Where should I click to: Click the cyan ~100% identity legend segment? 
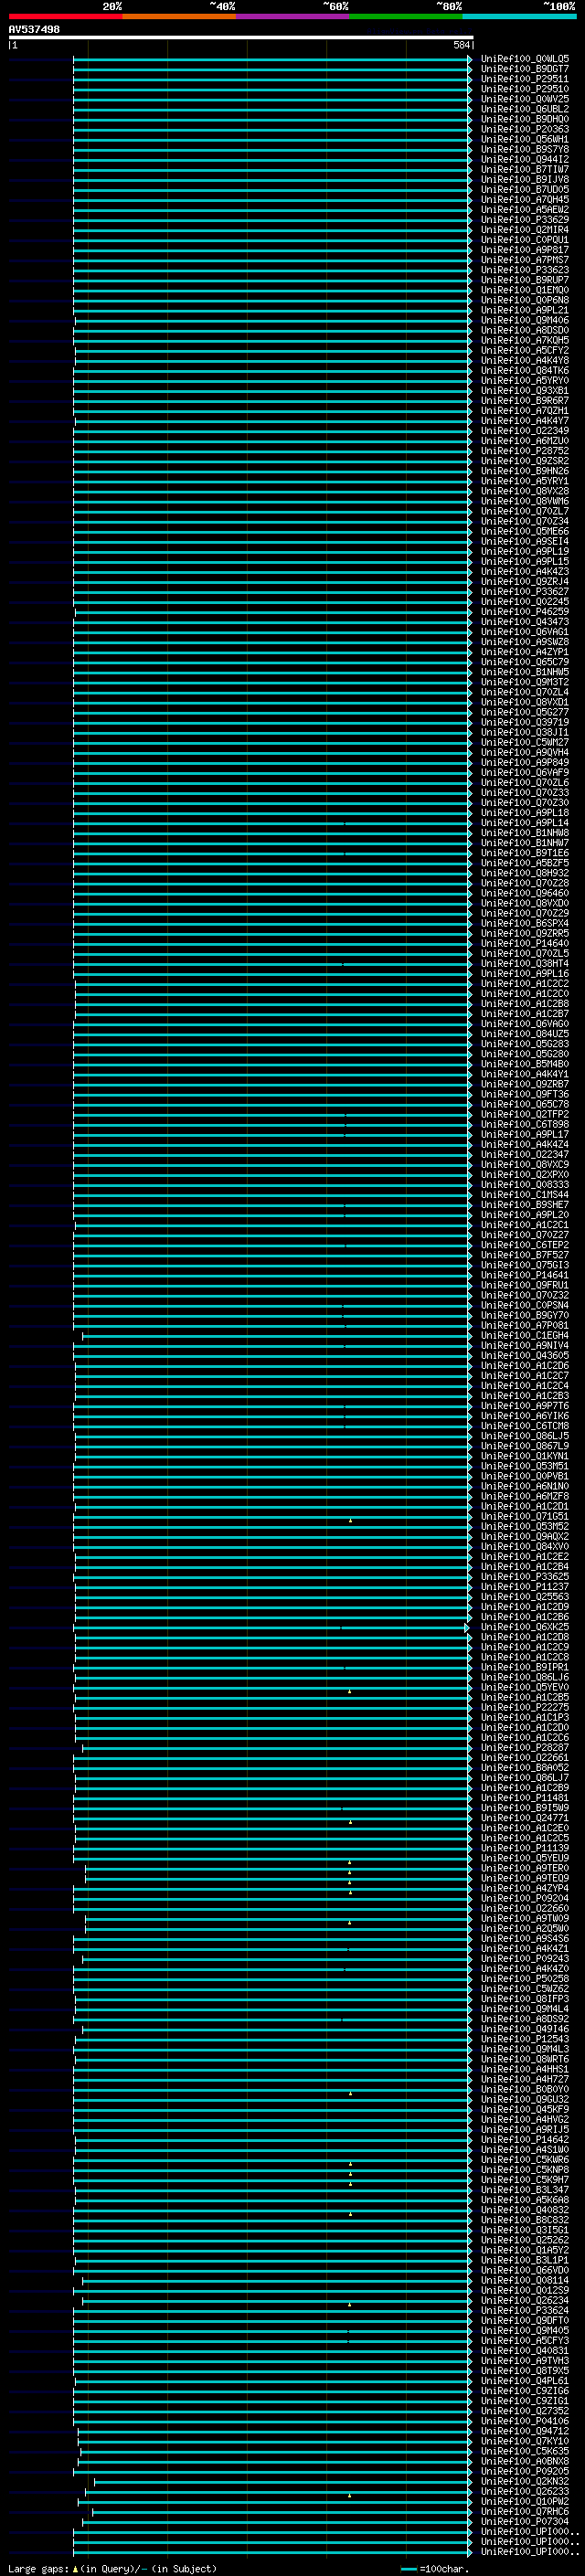pos(519,16)
